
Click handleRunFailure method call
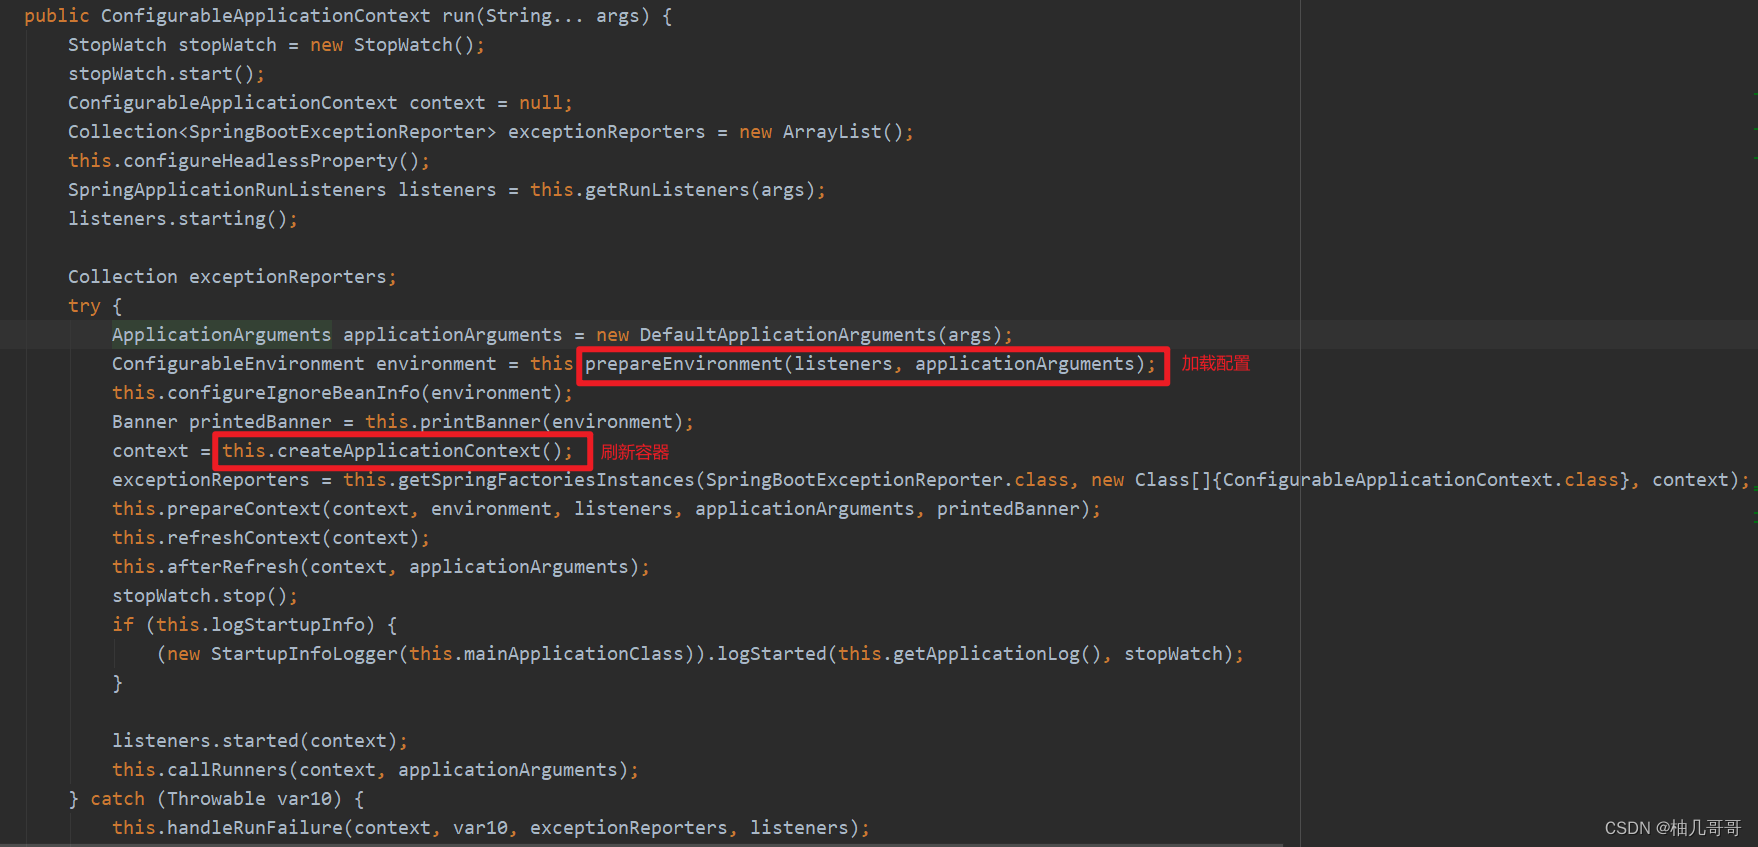pos(255,828)
